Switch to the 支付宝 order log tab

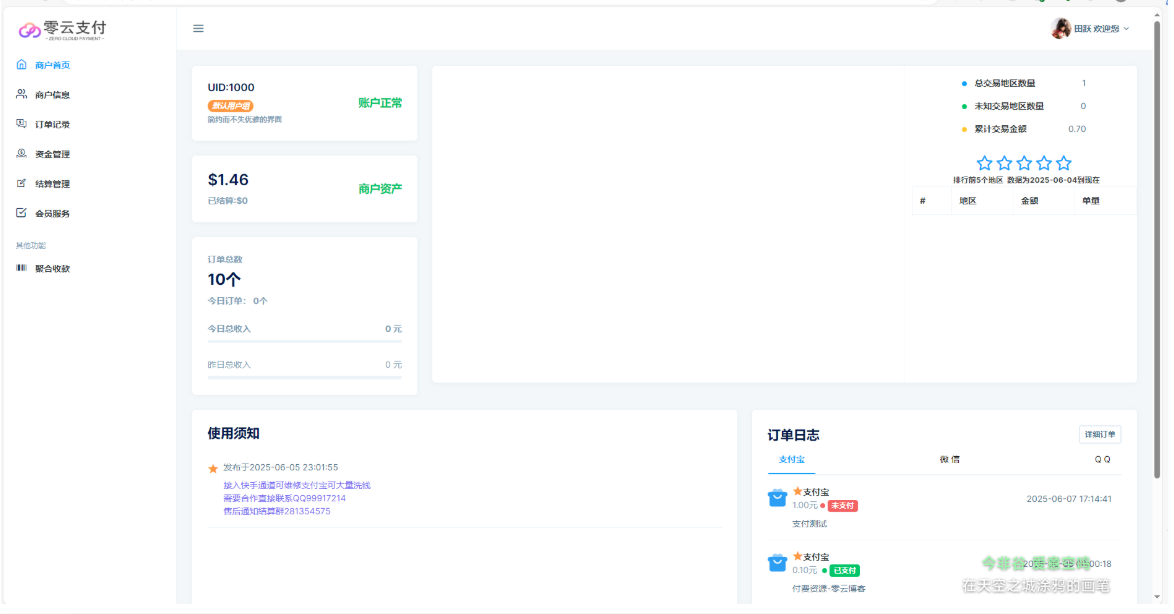(791, 460)
